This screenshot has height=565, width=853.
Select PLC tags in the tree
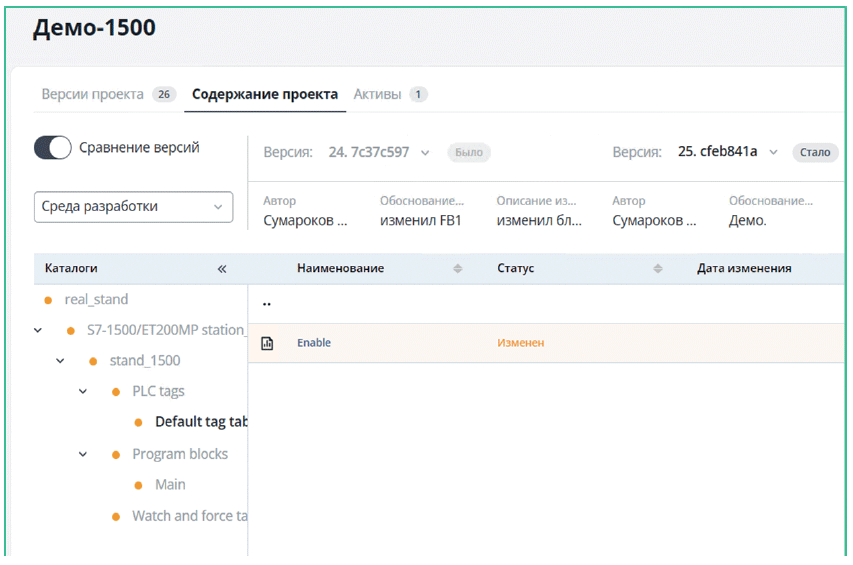[x=158, y=392]
